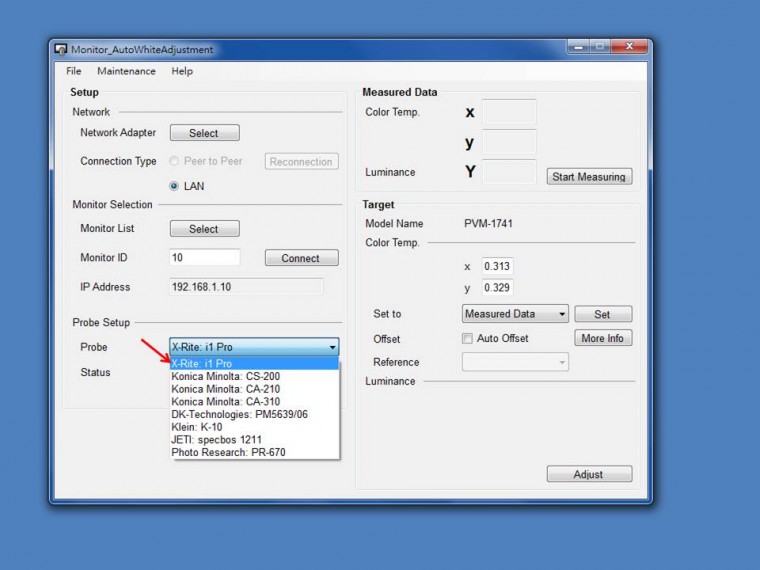Click Select button for Network Adapter
This screenshot has height=570, width=760.
[204, 133]
